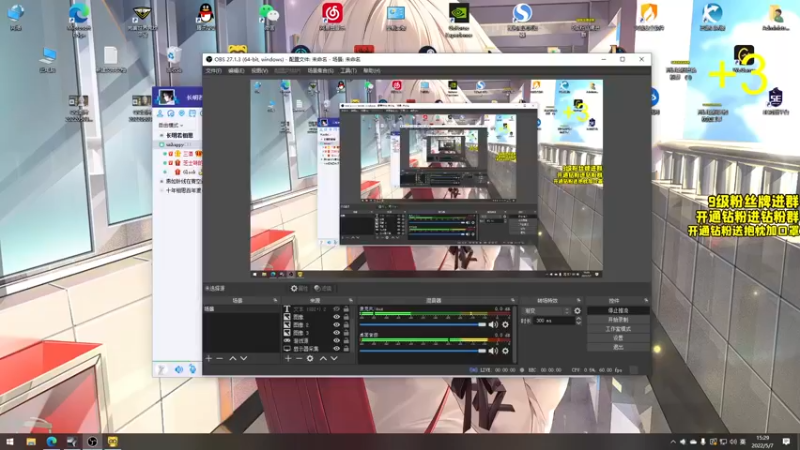Open the 文件(F) menu in OBS

(213, 71)
